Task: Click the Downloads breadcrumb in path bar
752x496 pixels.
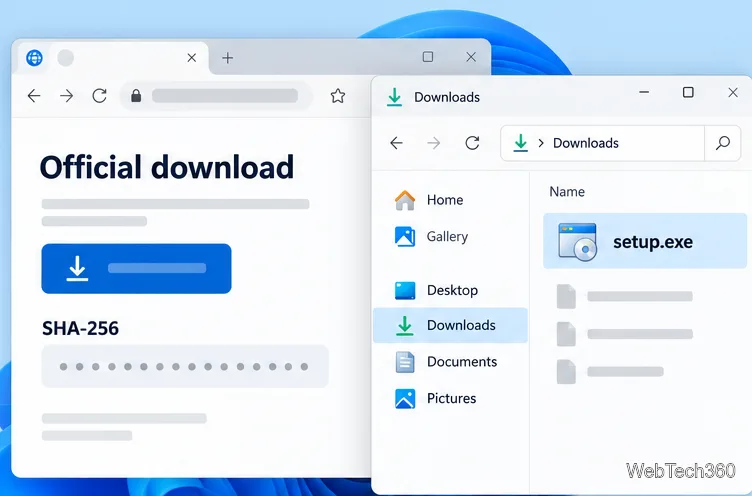Action: [x=586, y=143]
